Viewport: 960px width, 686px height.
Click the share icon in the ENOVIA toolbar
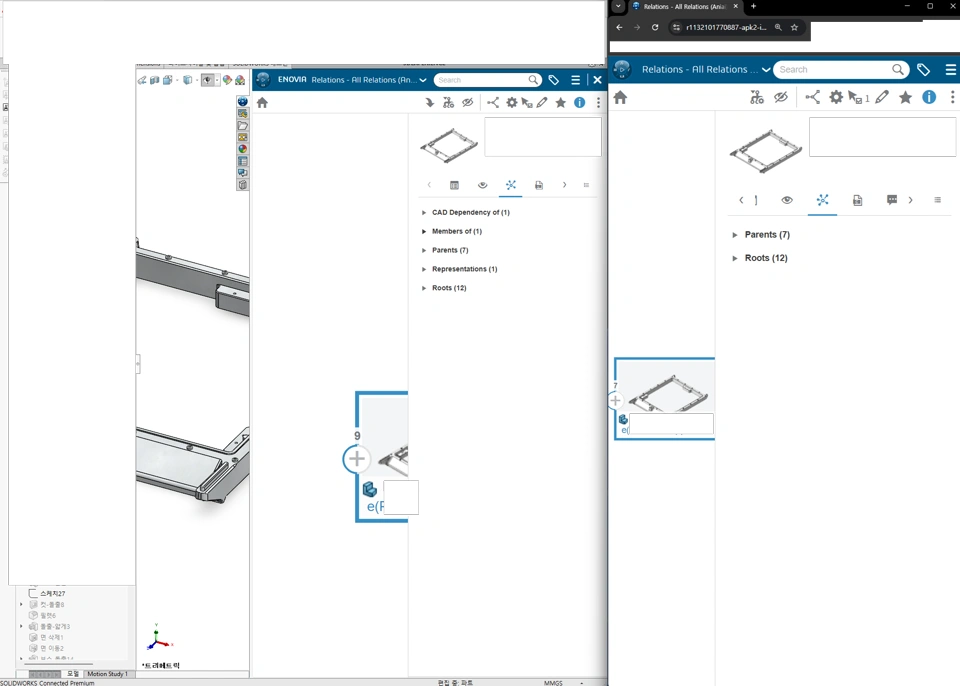coord(493,102)
